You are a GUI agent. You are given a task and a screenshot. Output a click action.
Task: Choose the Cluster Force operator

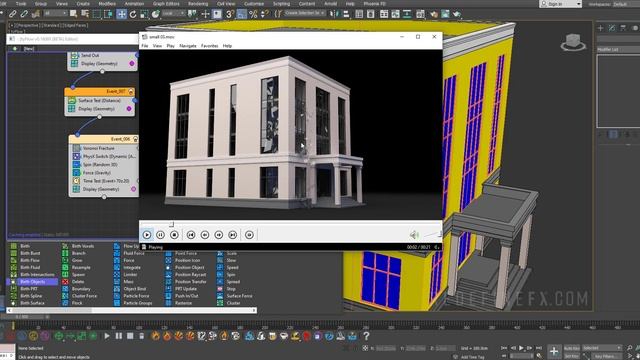click(x=80, y=296)
